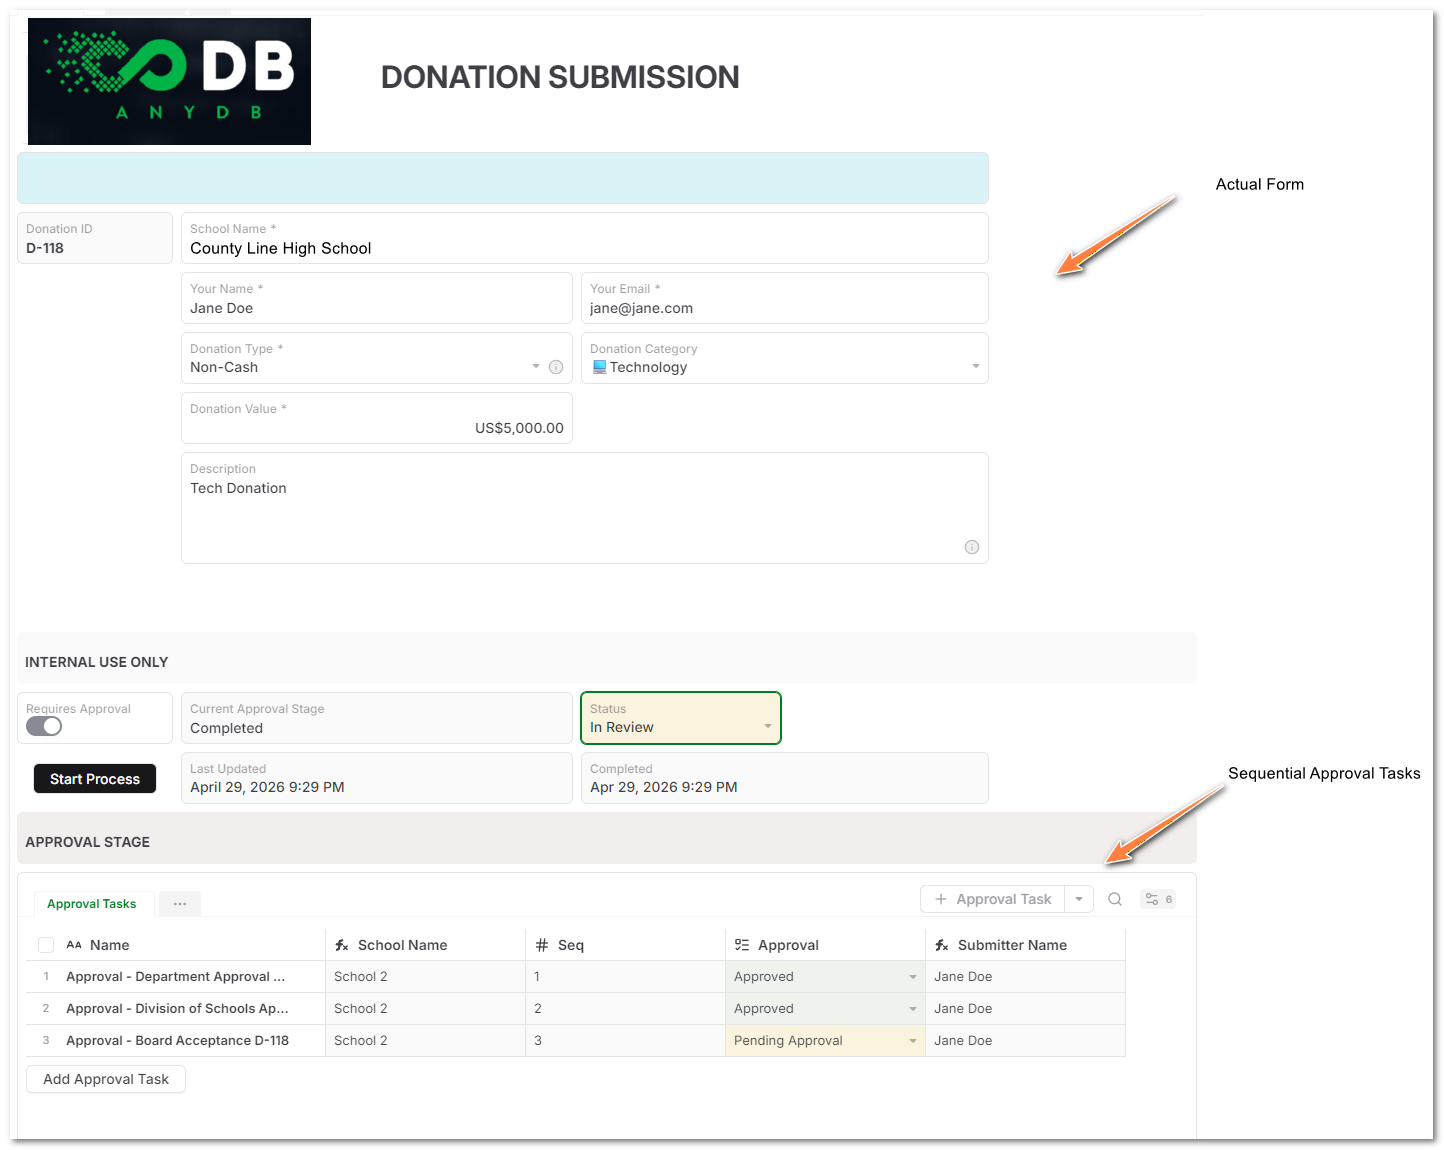This screenshot has height=1150, width=1444.
Task: Click the Donation Type info icon
Action: click(x=556, y=367)
